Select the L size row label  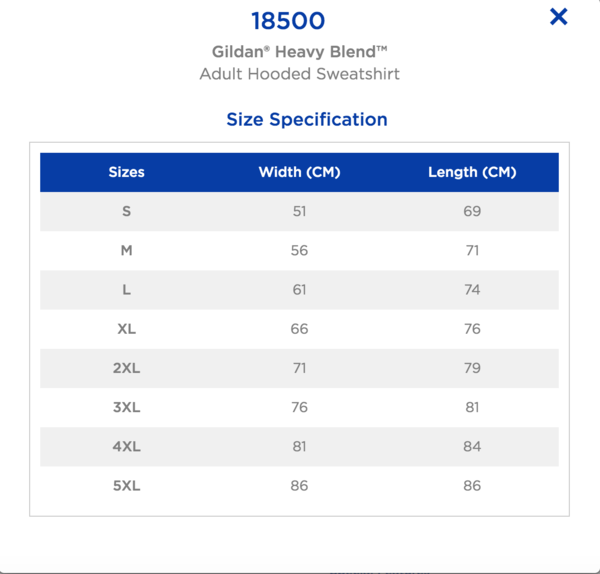pos(126,289)
